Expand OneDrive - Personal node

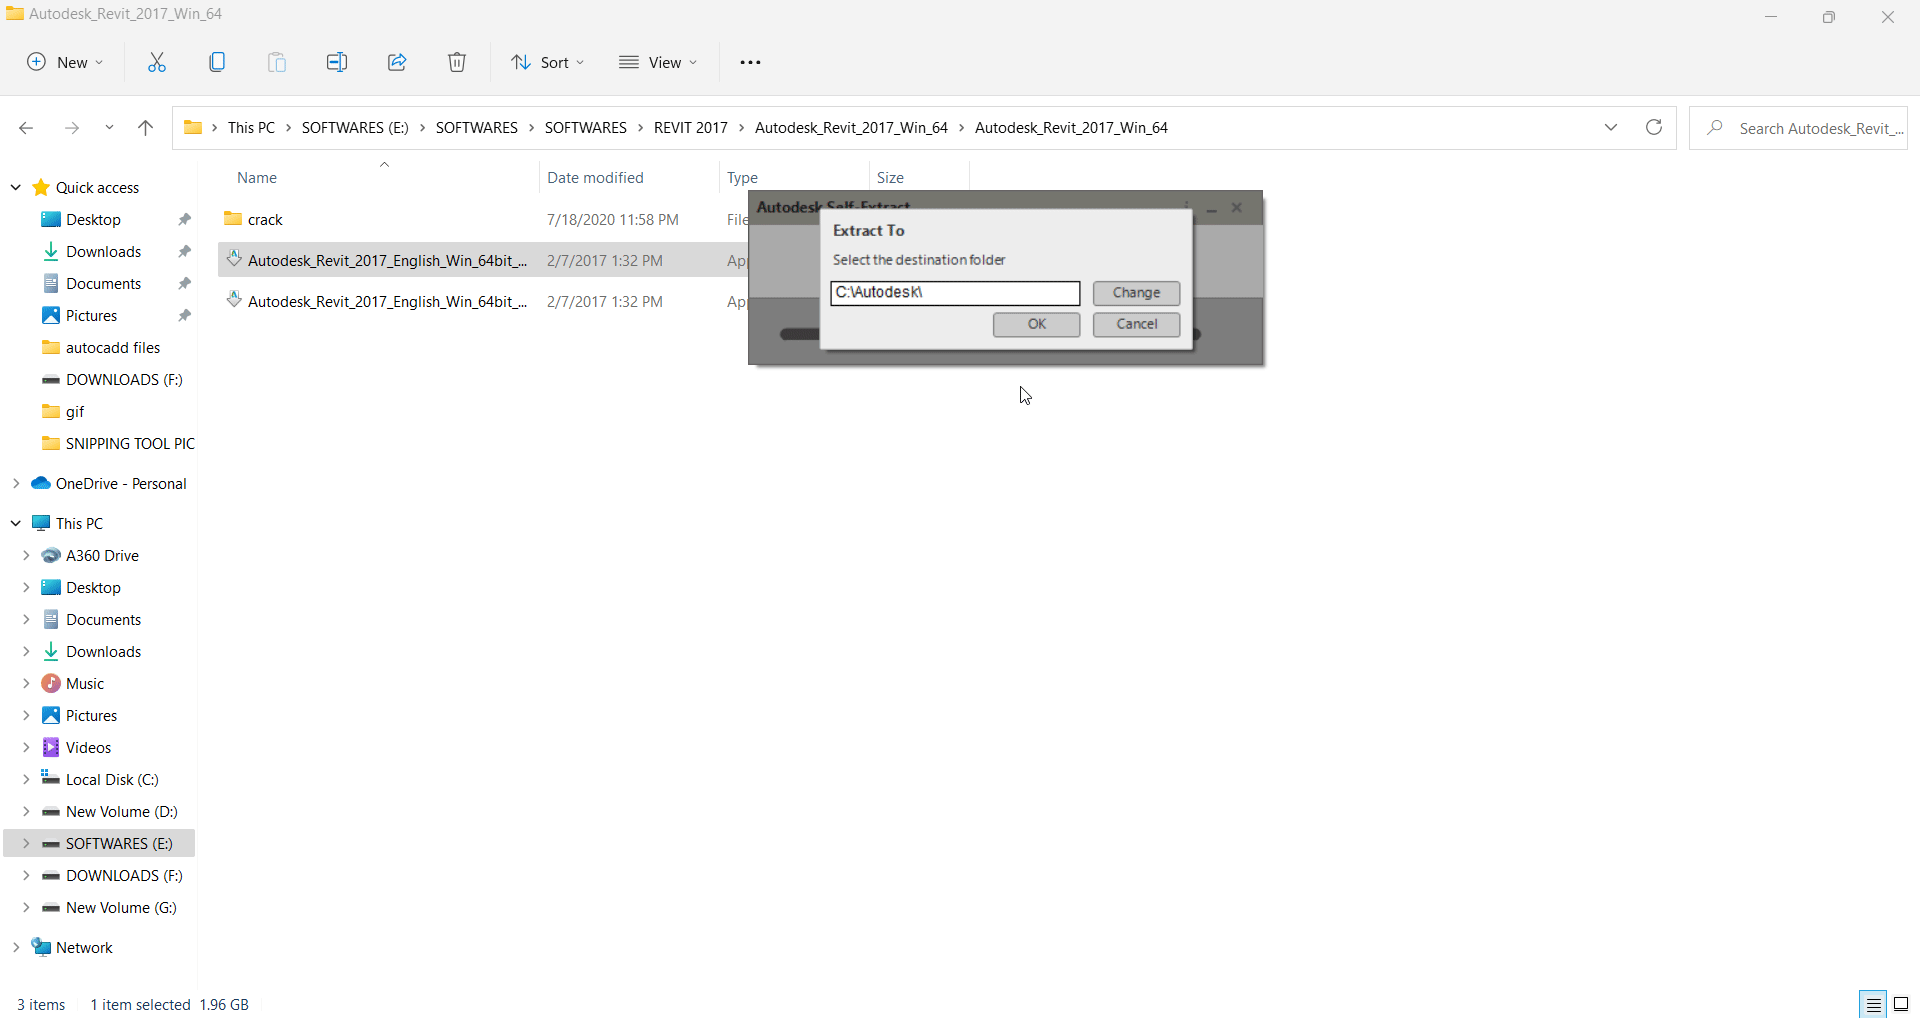(x=16, y=483)
